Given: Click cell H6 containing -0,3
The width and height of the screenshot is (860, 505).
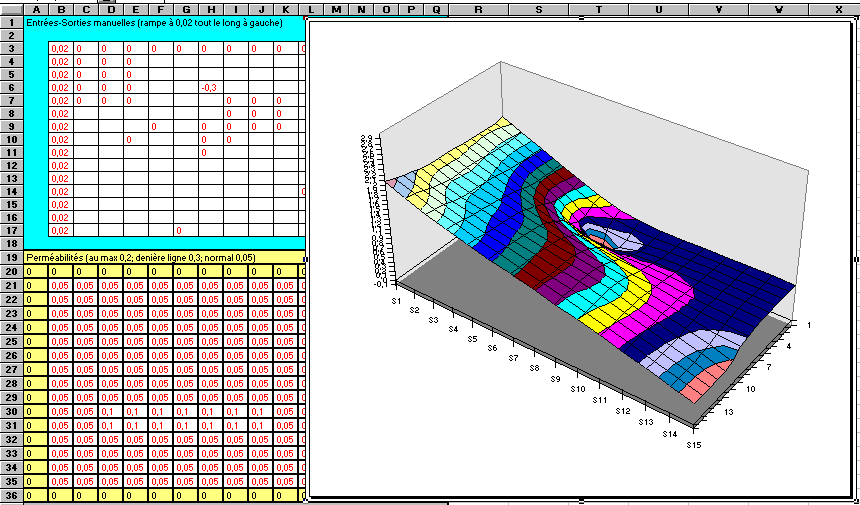Looking at the screenshot, I should (x=210, y=87).
